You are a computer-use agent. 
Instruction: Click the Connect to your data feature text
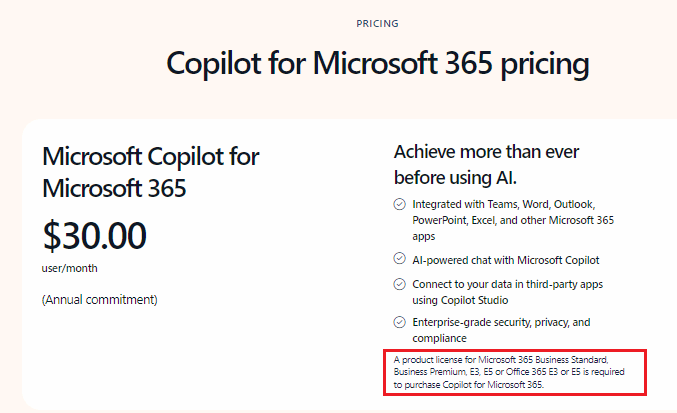point(507,292)
